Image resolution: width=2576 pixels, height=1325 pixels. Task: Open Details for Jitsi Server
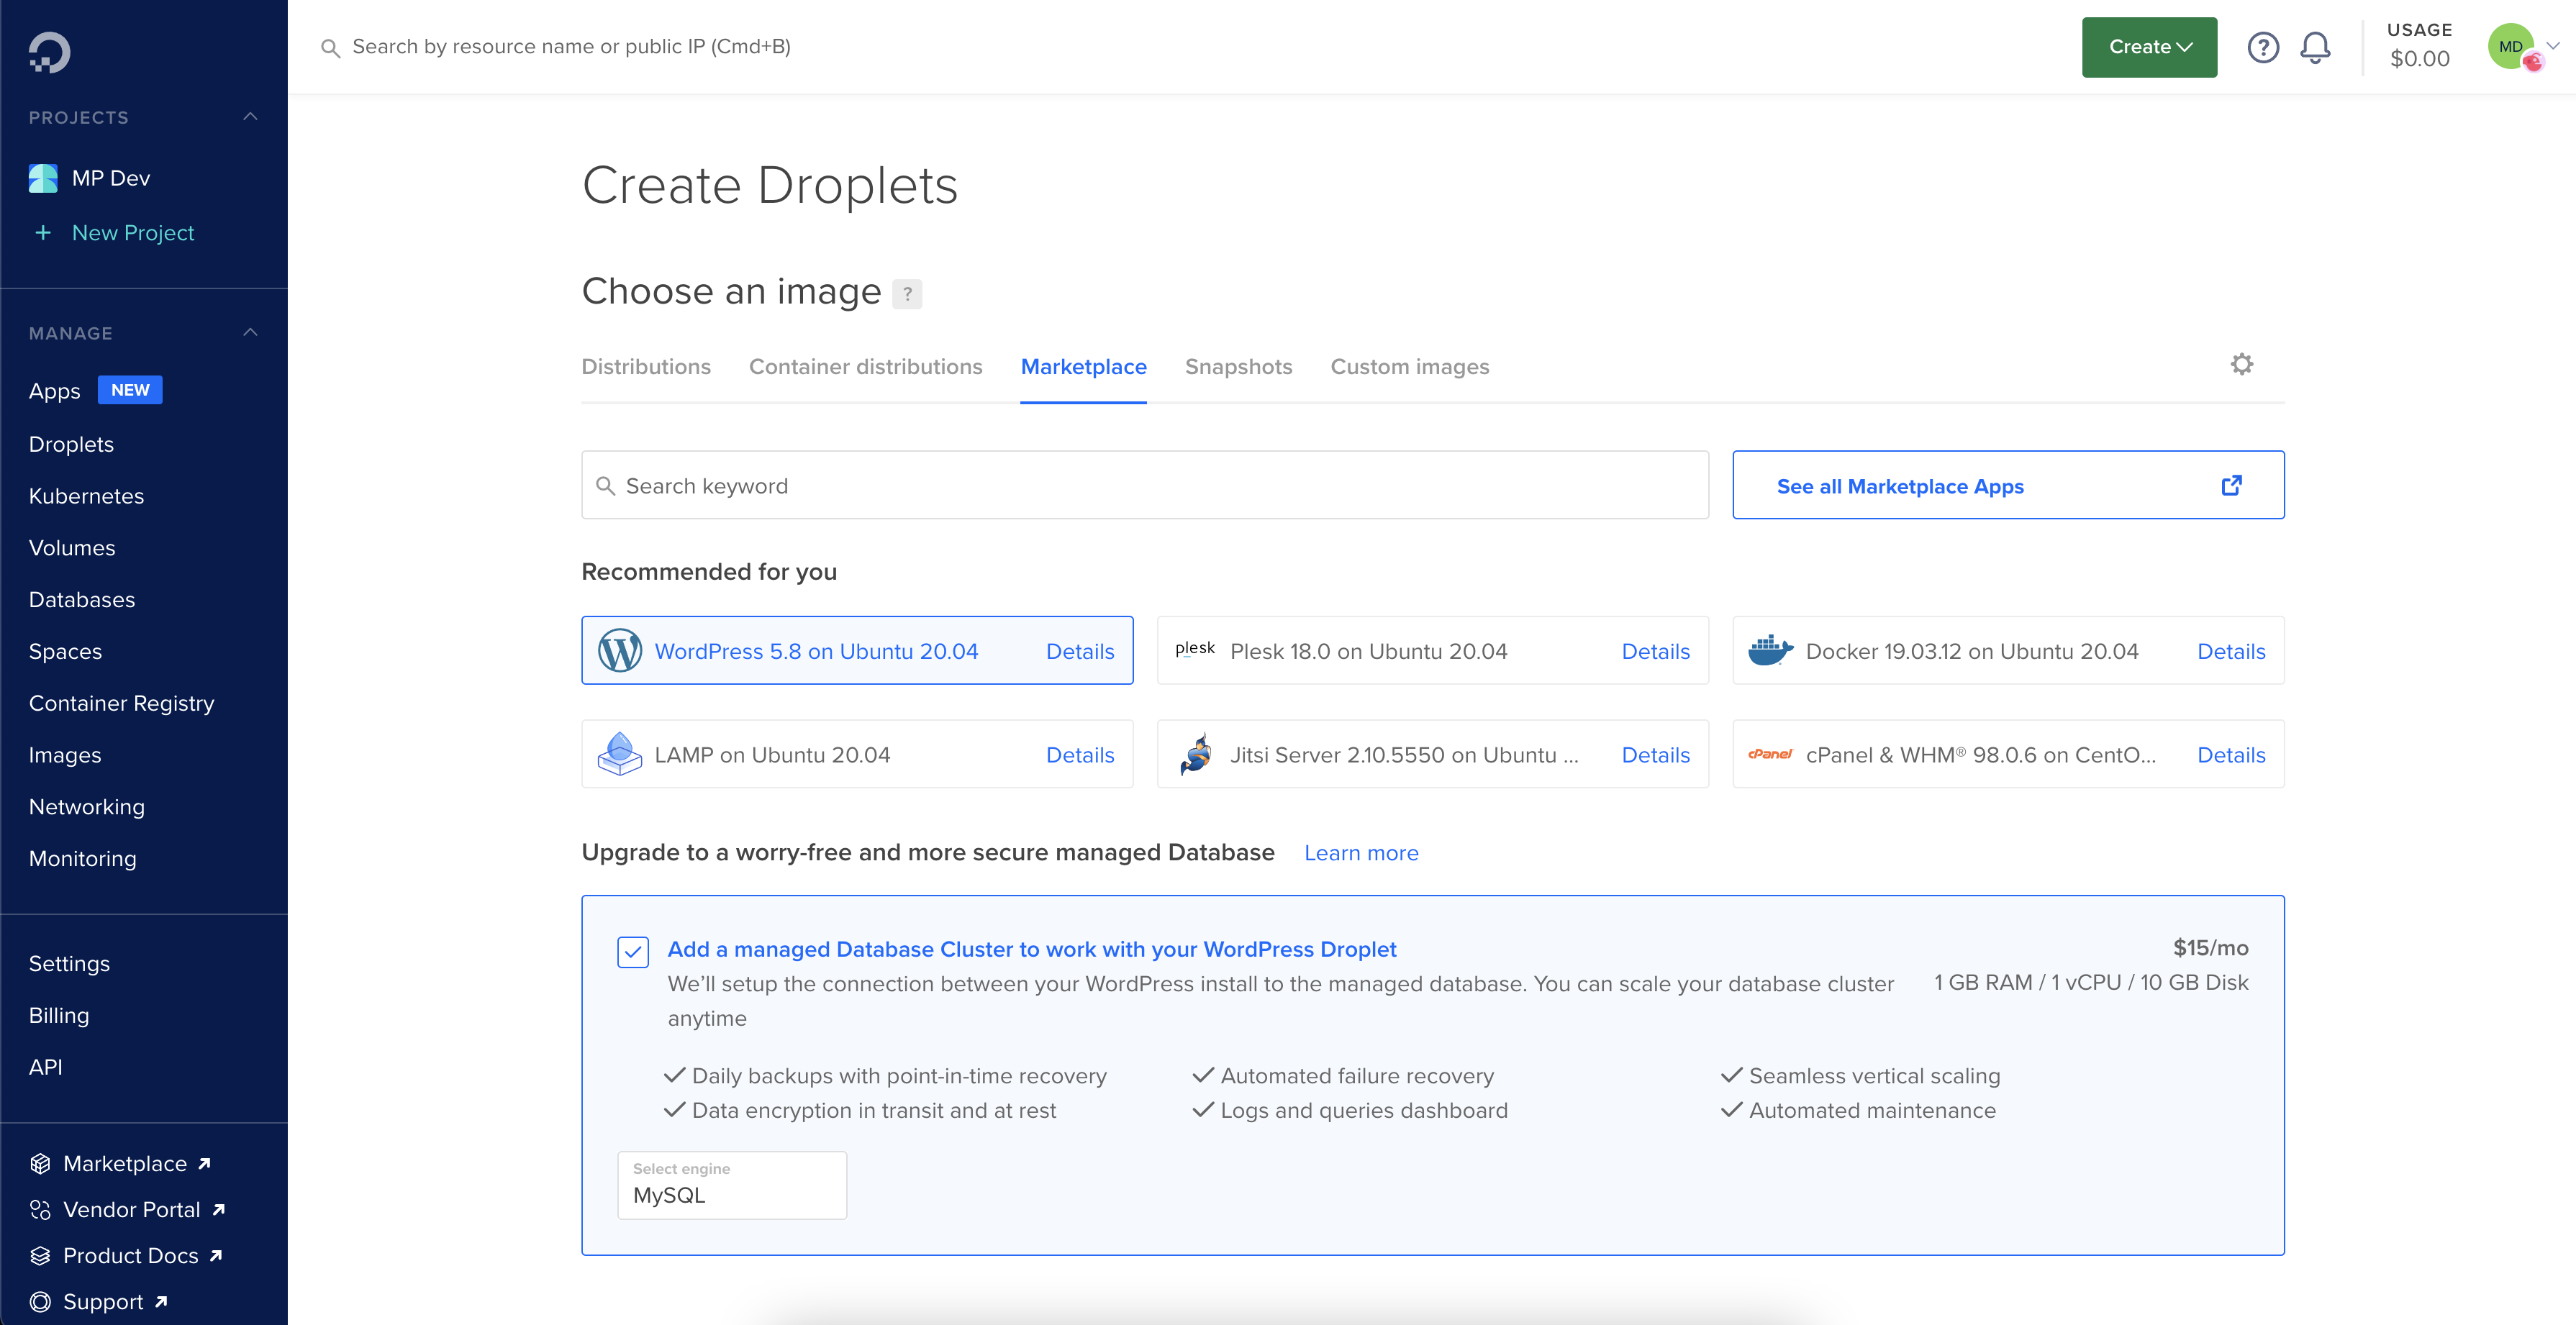(x=1655, y=755)
